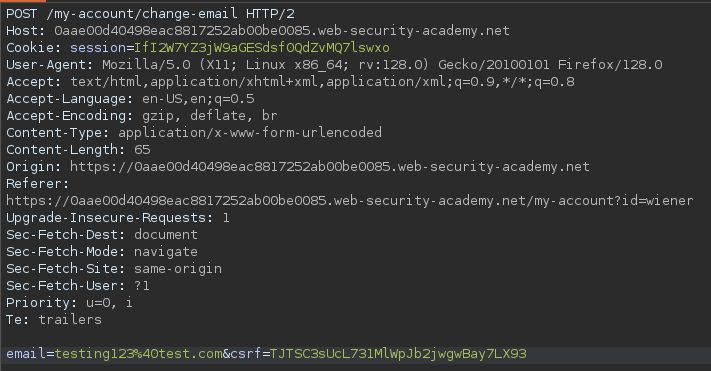Select the Host header value
The height and width of the screenshot is (371, 711).
click(282, 31)
